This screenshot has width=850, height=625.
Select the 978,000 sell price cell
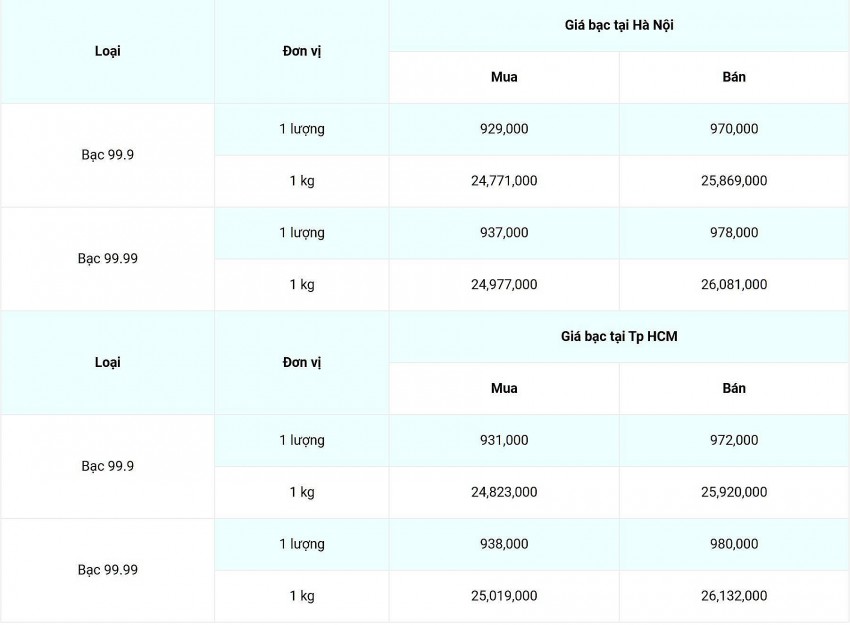pos(734,233)
